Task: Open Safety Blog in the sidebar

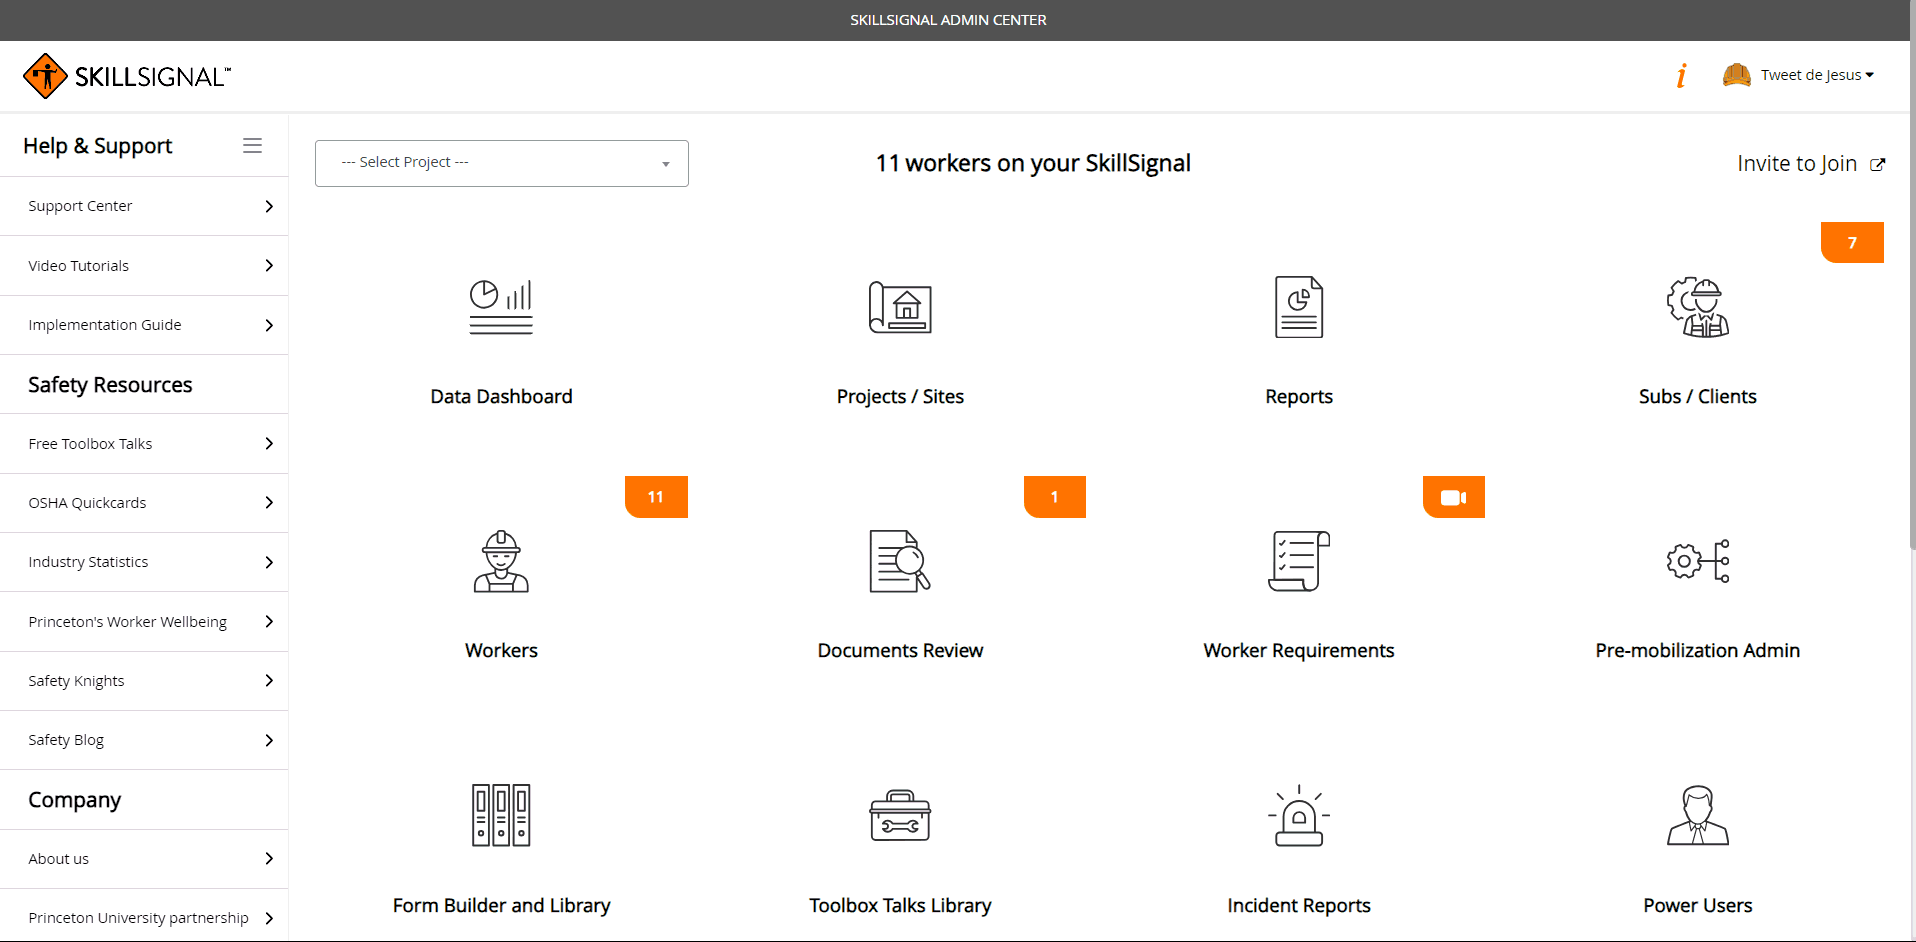Action: tap(144, 740)
